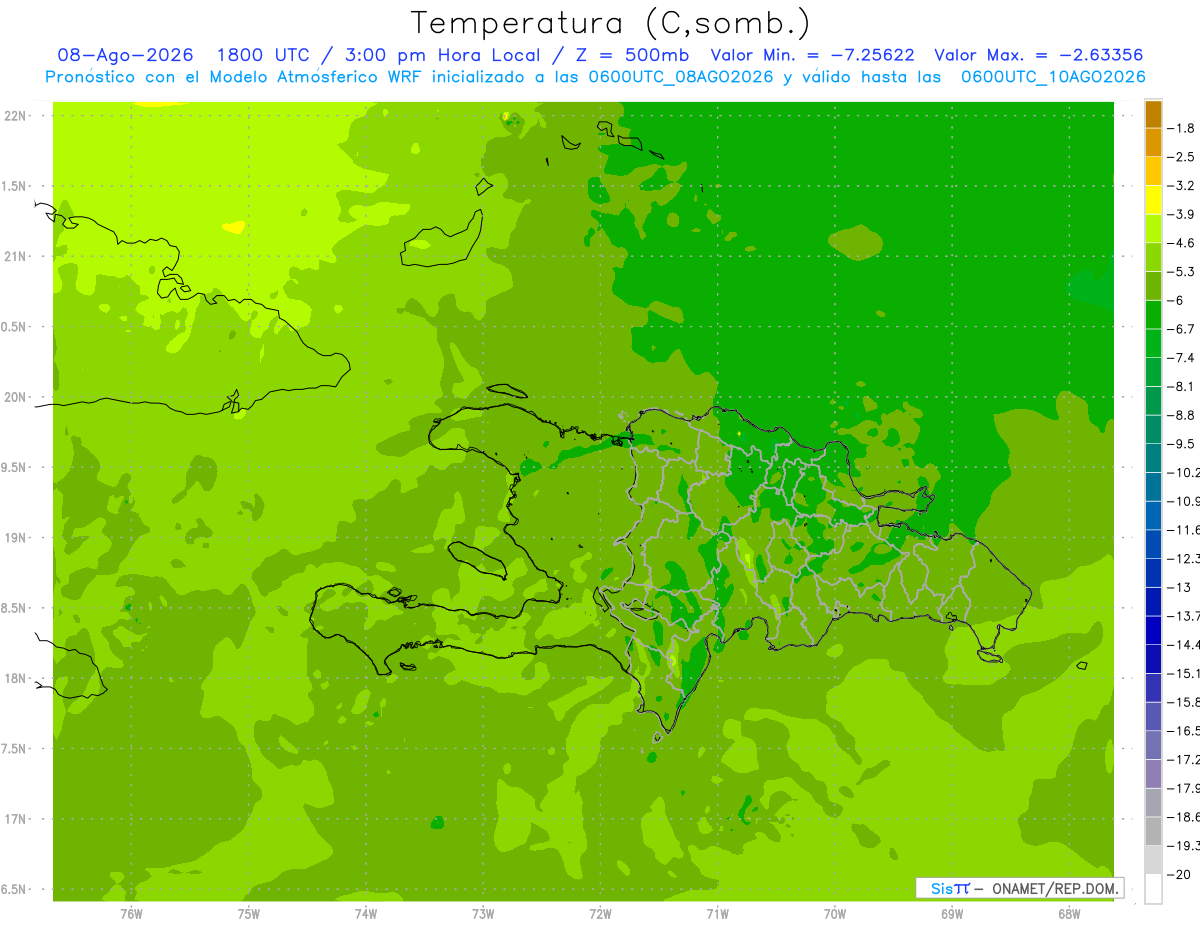Click the '-9.5' colorbar value
The width and height of the screenshot is (1200, 927).
pos(1183,444)
